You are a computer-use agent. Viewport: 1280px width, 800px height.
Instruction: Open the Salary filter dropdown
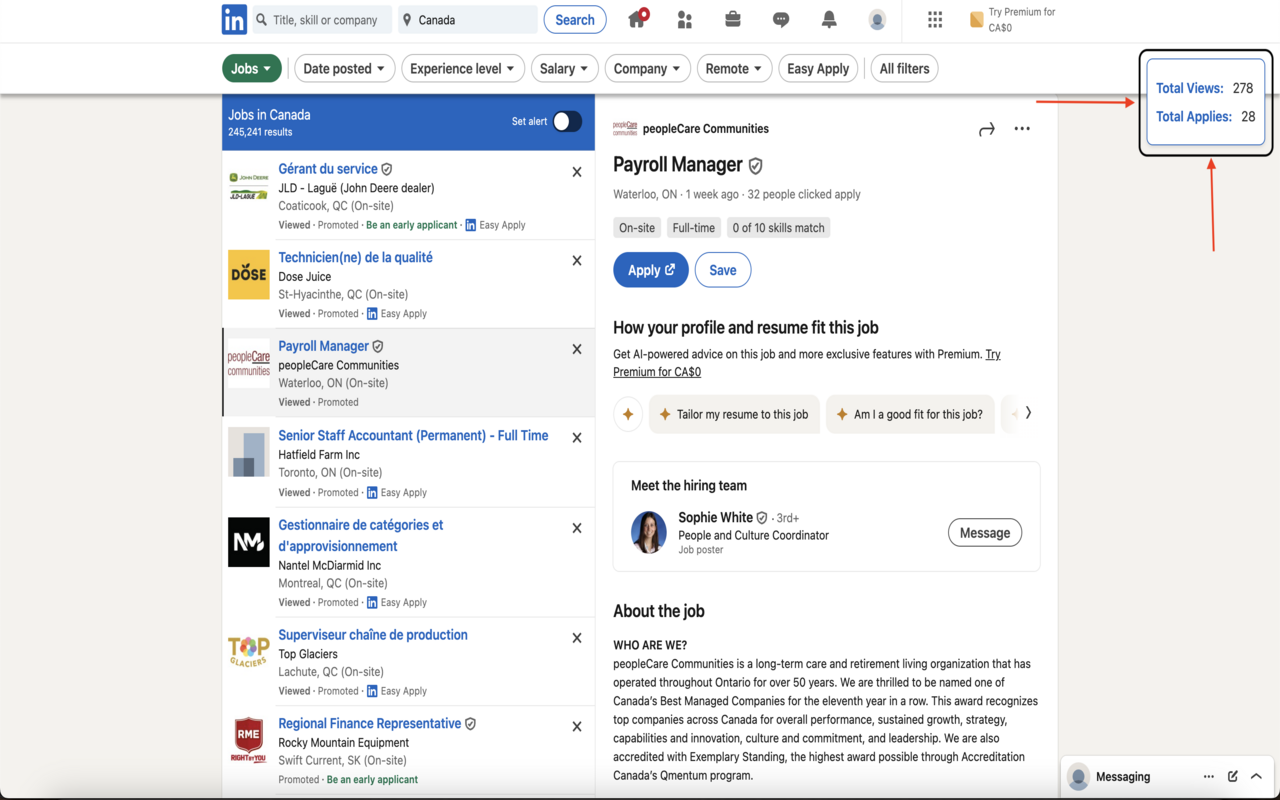[x=565, y=69]
